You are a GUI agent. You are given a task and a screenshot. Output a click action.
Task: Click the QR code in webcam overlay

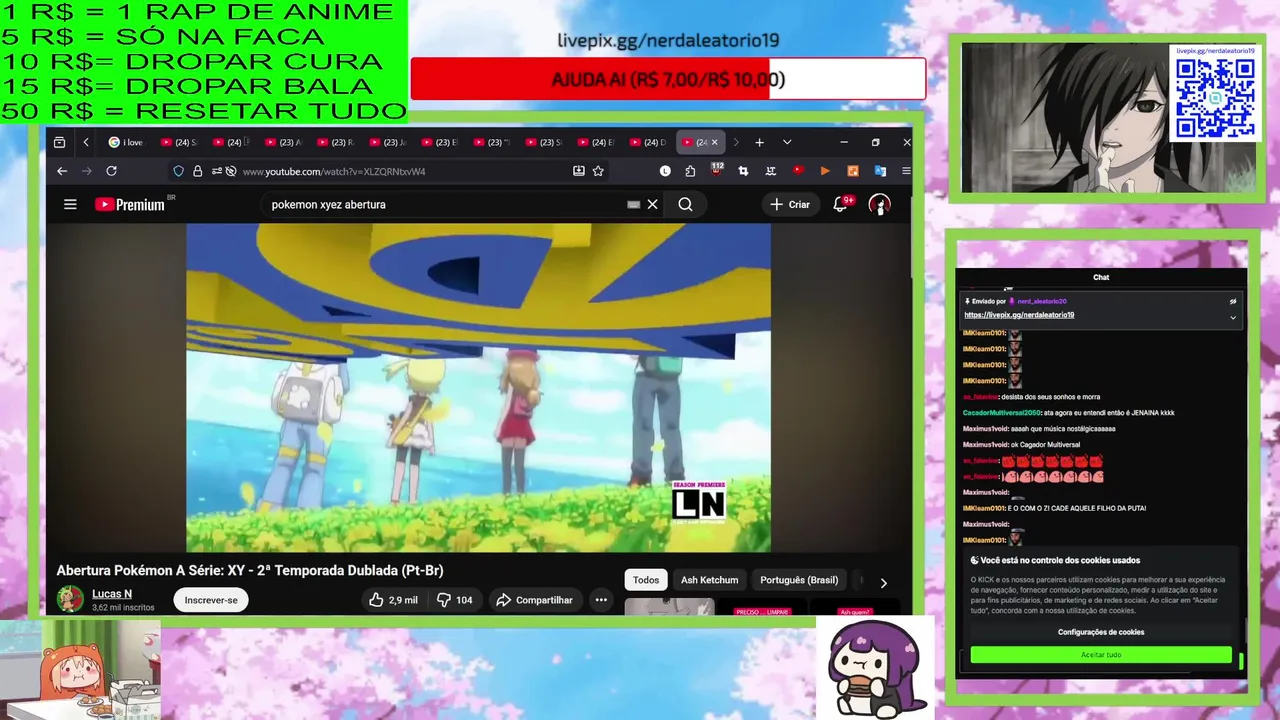coord(1215,98)
